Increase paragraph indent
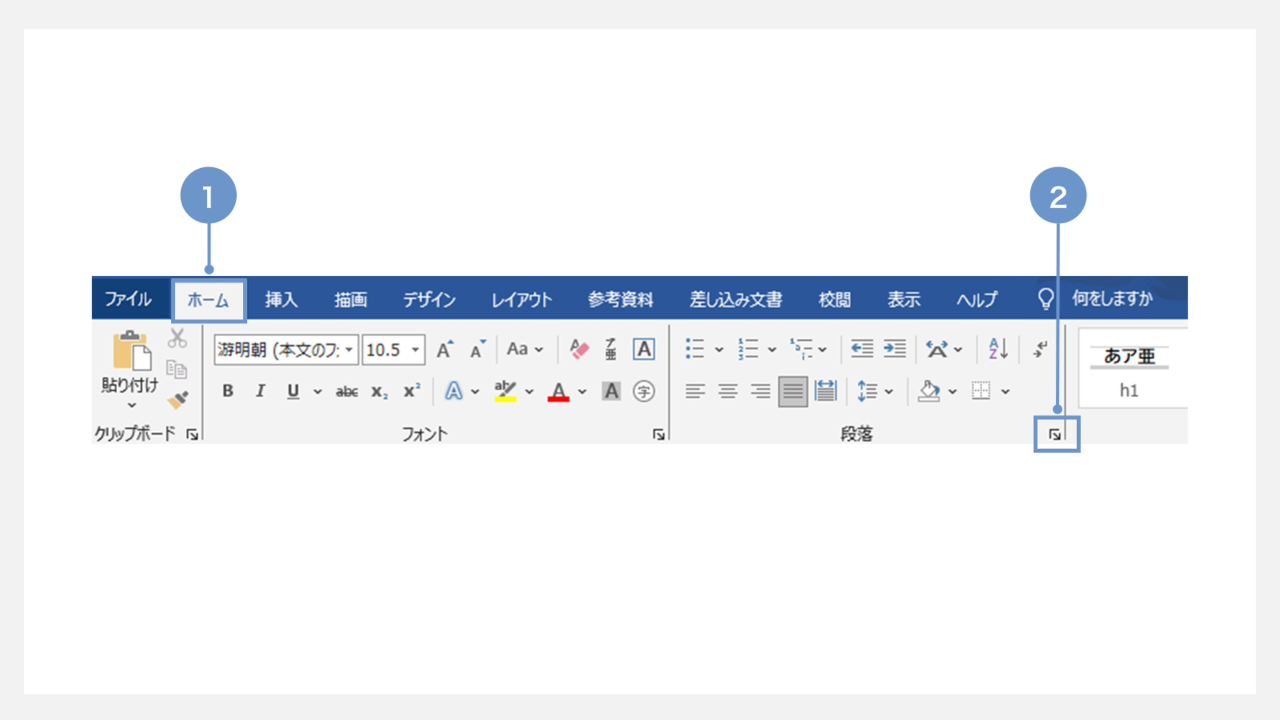 [894, 349]
